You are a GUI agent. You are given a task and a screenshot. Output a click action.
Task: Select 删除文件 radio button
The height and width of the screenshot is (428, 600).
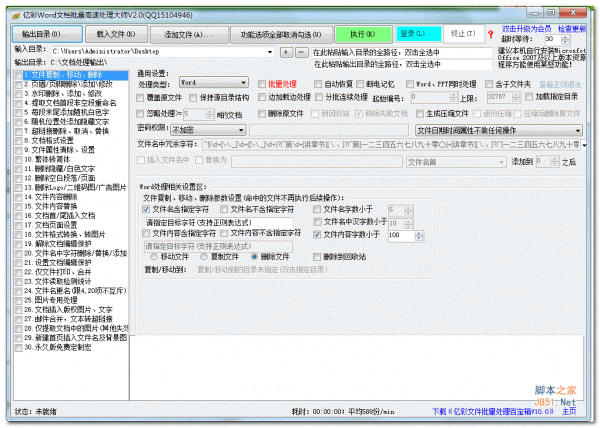coord(254,257)
